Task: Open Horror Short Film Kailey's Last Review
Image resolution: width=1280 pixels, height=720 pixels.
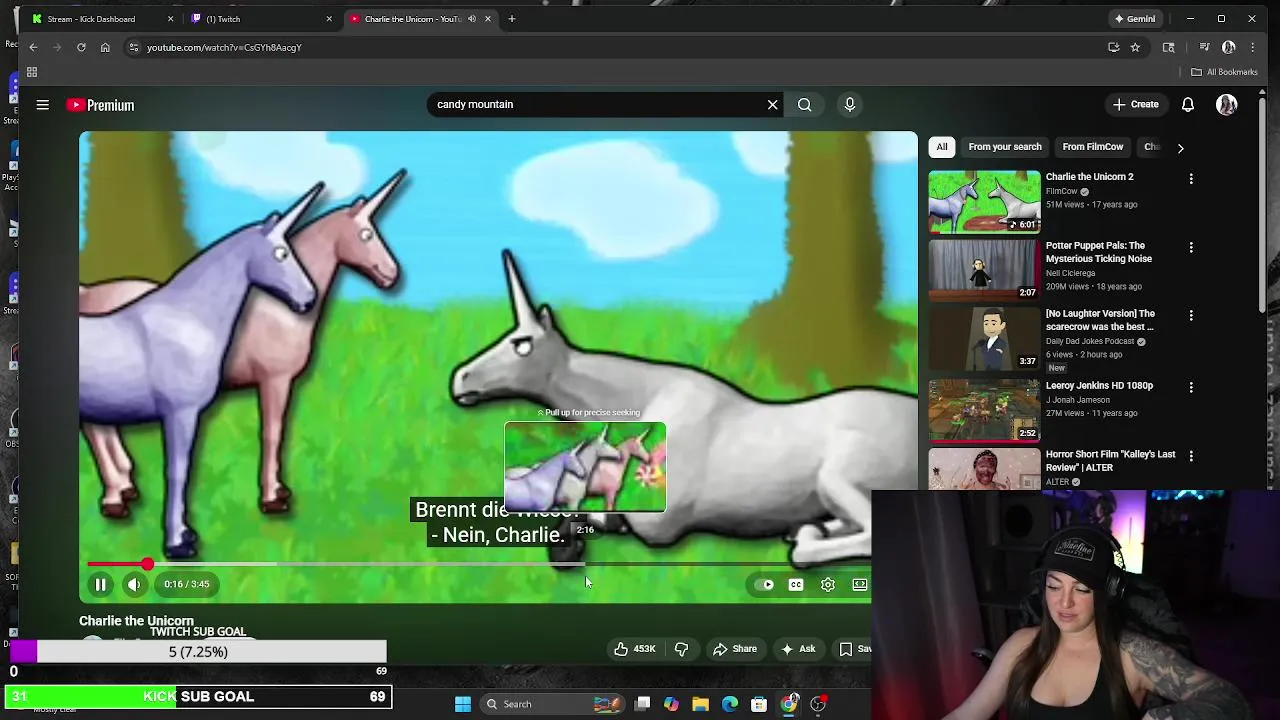Action: click(1110, 460)
